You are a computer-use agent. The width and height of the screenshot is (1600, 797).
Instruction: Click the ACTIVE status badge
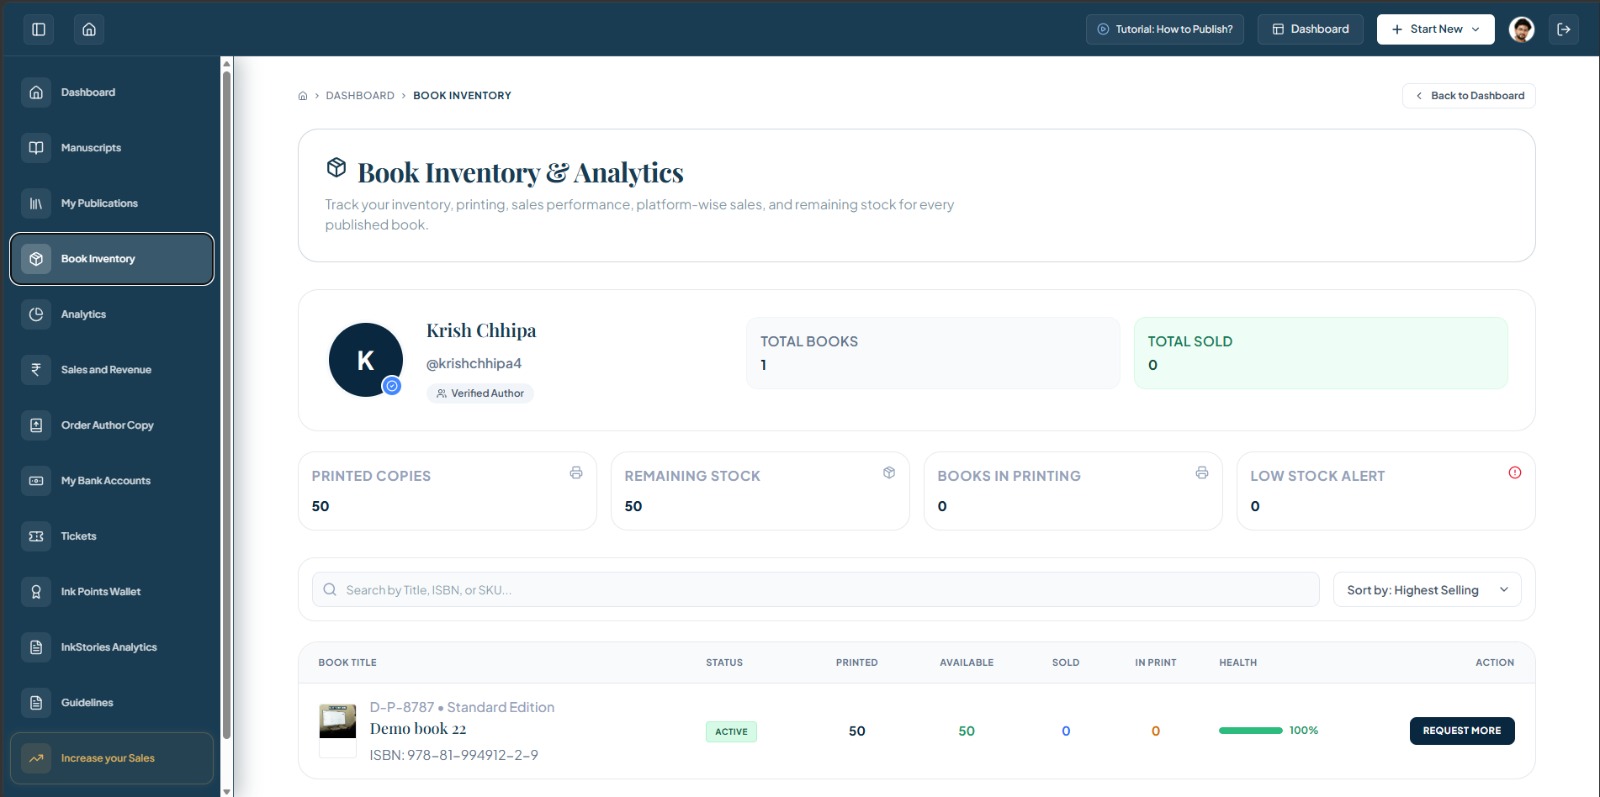[731, 732]
